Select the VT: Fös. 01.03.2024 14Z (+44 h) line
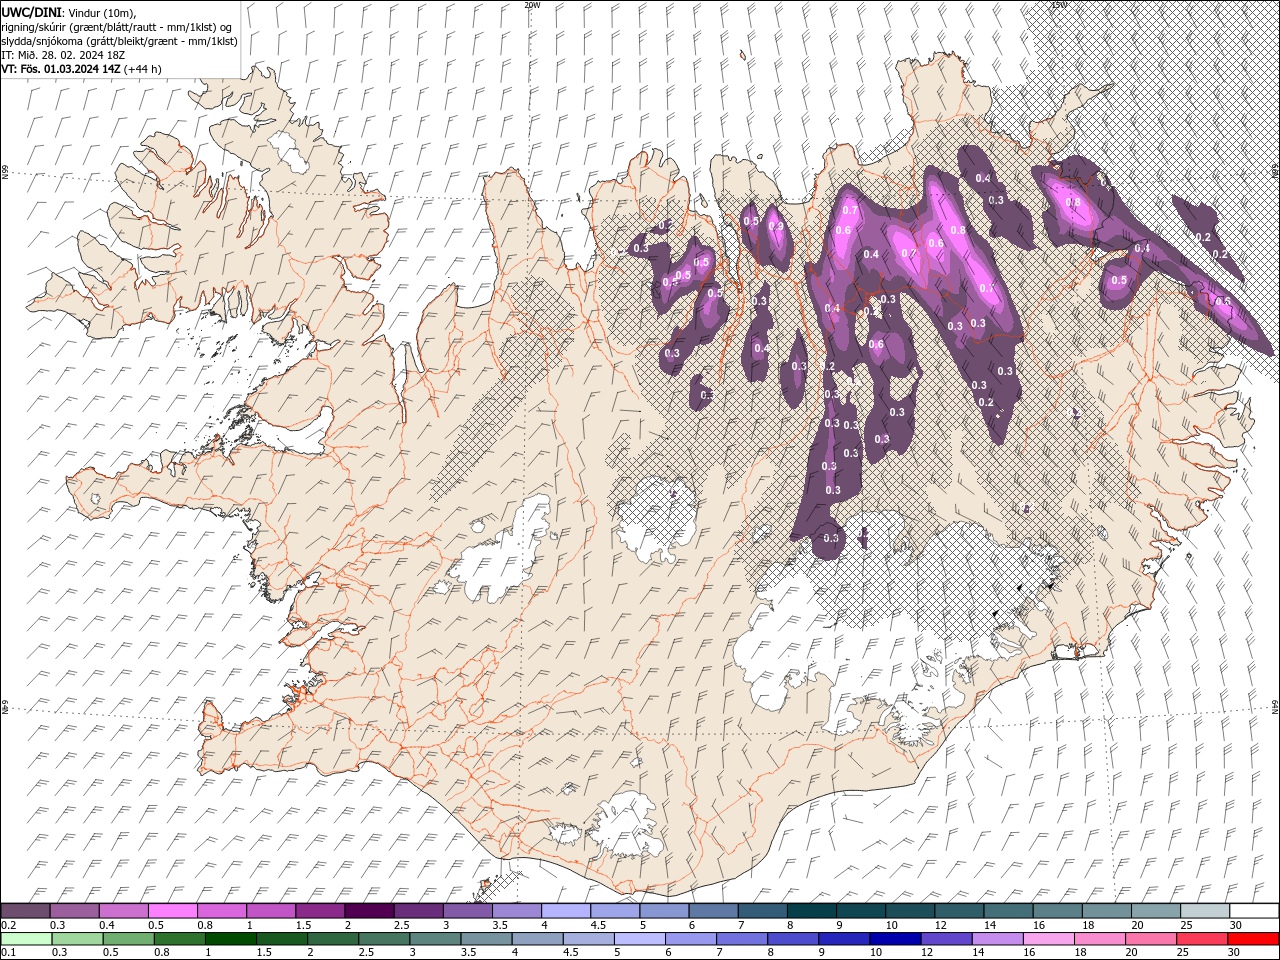This screenshot has width=1280, height=960. (x=81, y=69)
